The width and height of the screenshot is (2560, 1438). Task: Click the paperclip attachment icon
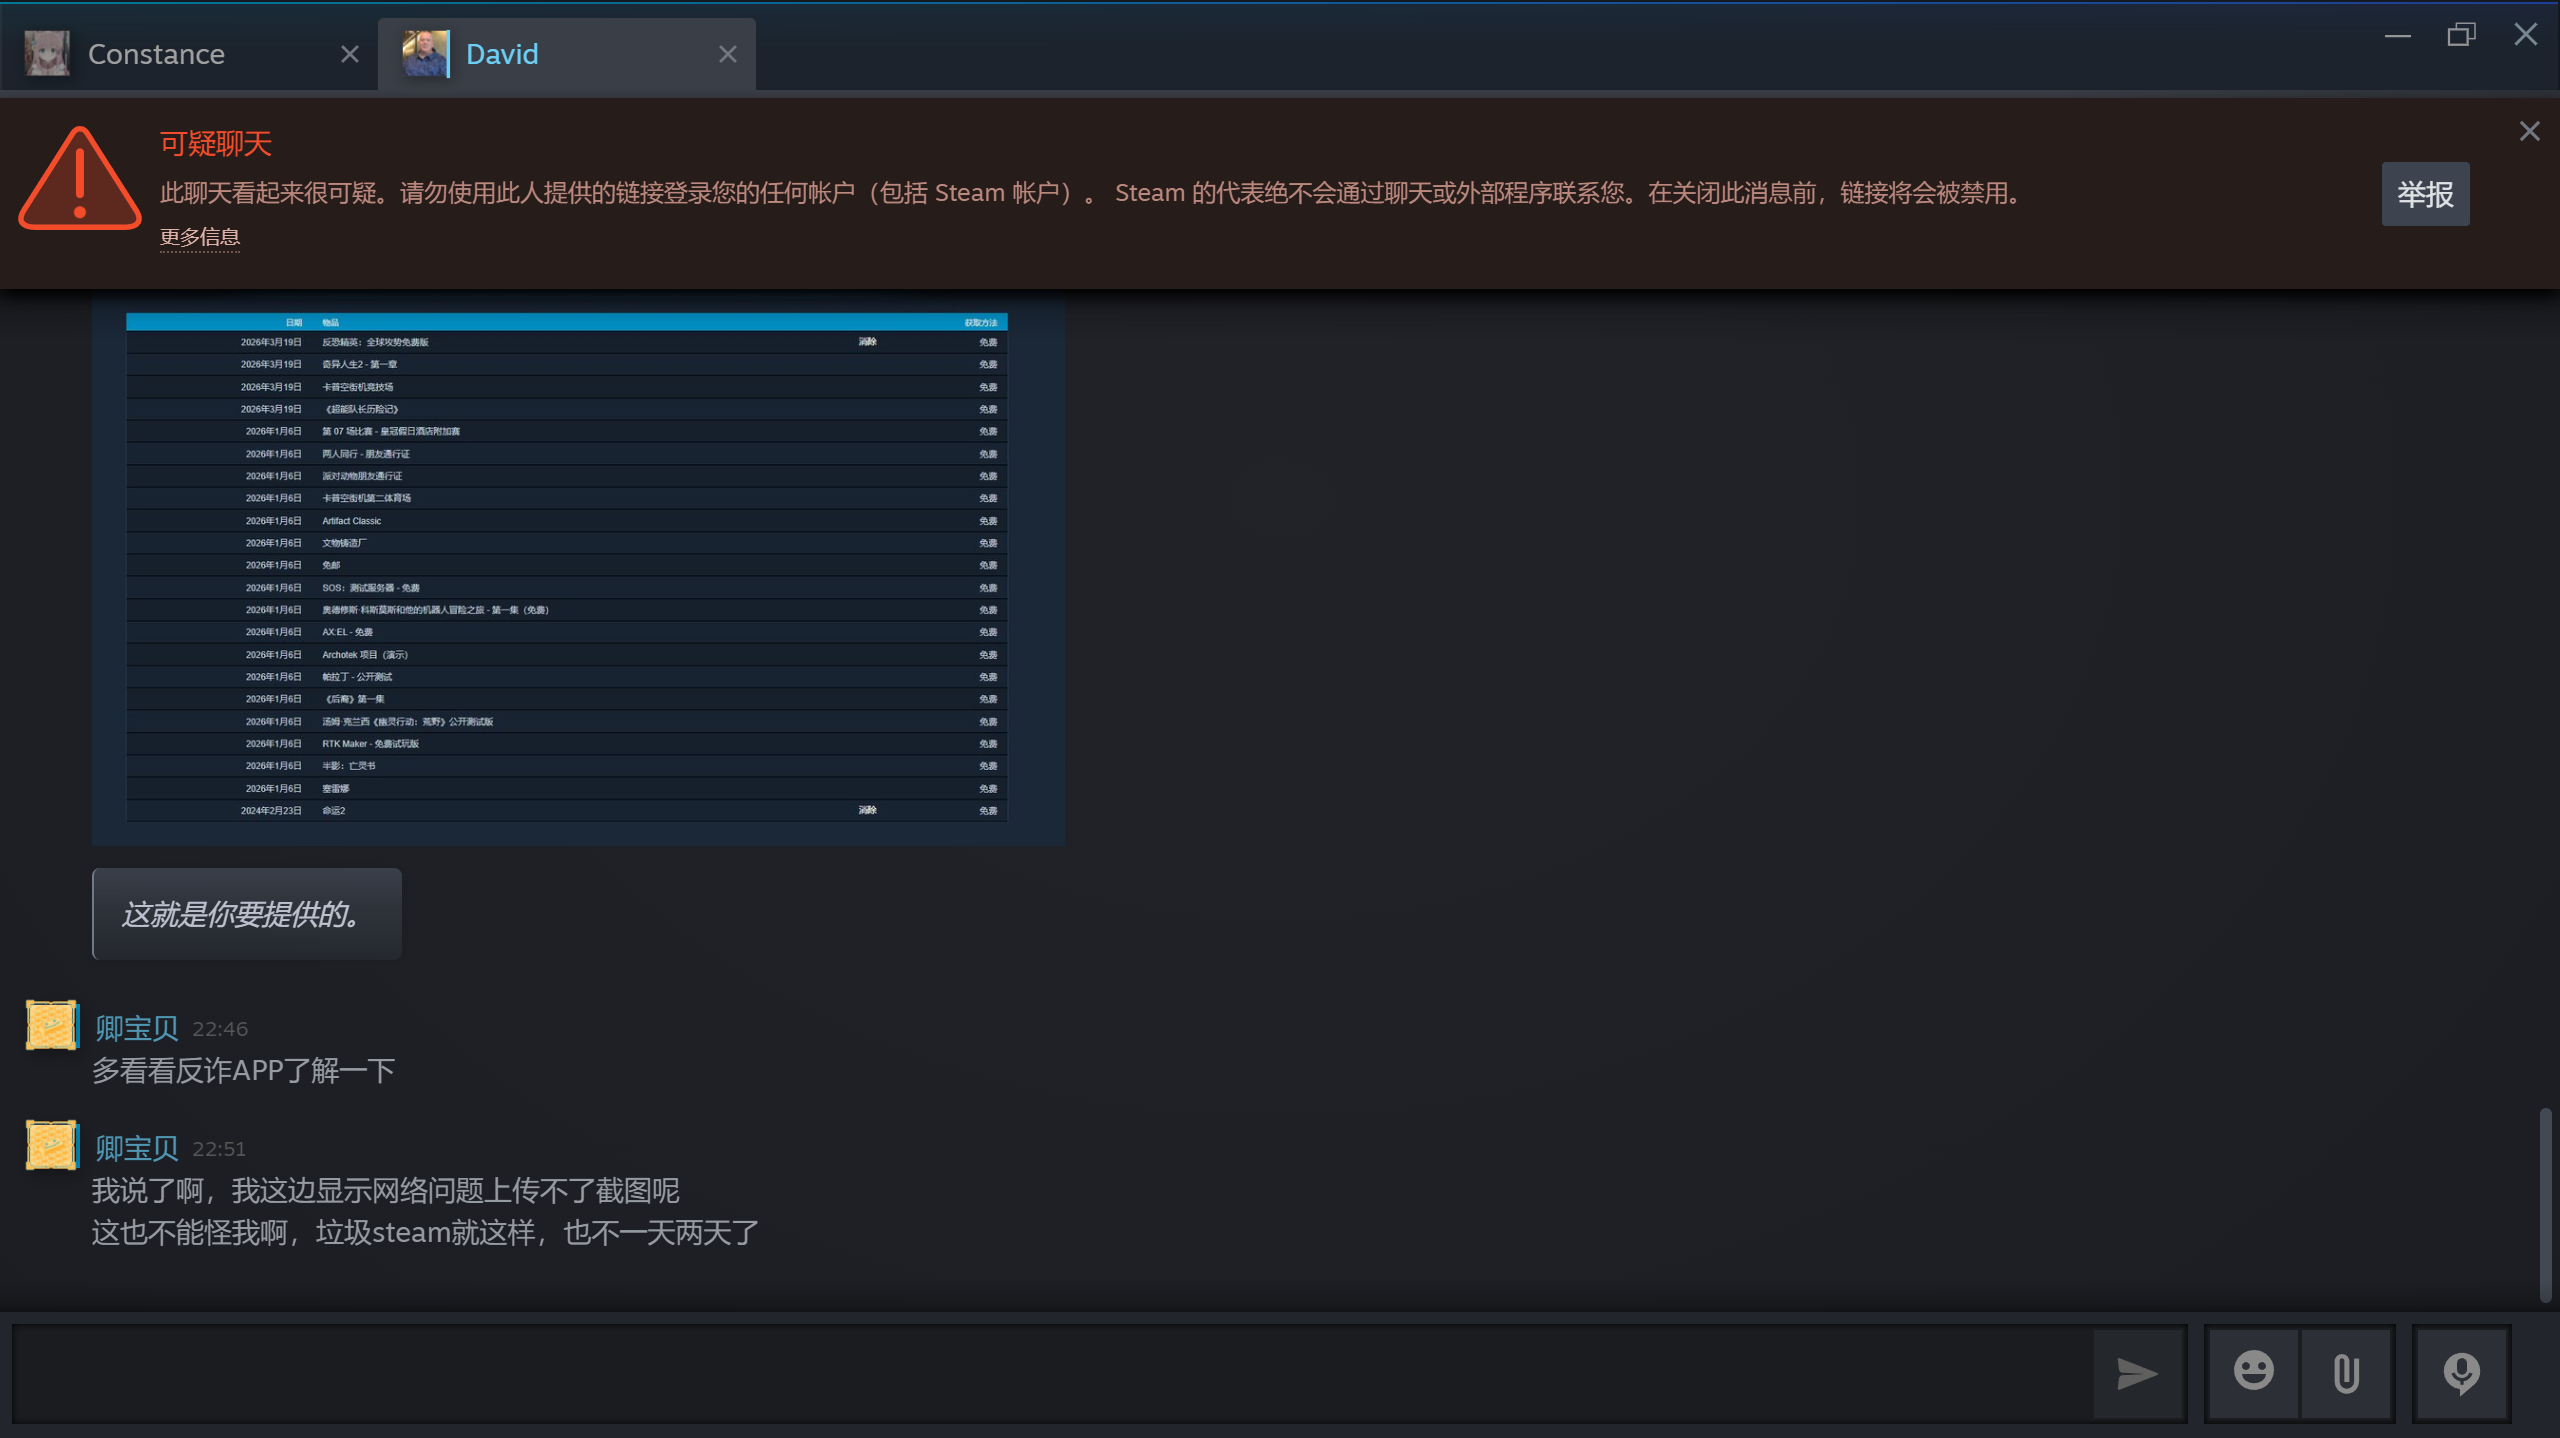coord(2346,1373)
